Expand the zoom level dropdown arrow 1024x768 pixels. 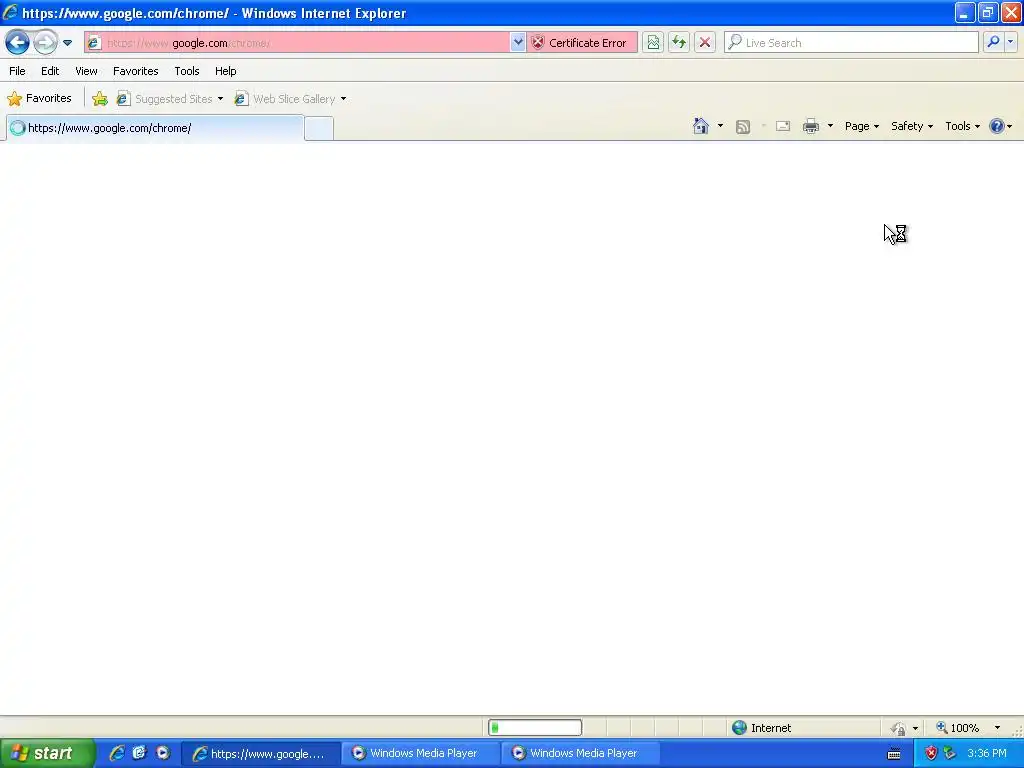tap(997, 728)
